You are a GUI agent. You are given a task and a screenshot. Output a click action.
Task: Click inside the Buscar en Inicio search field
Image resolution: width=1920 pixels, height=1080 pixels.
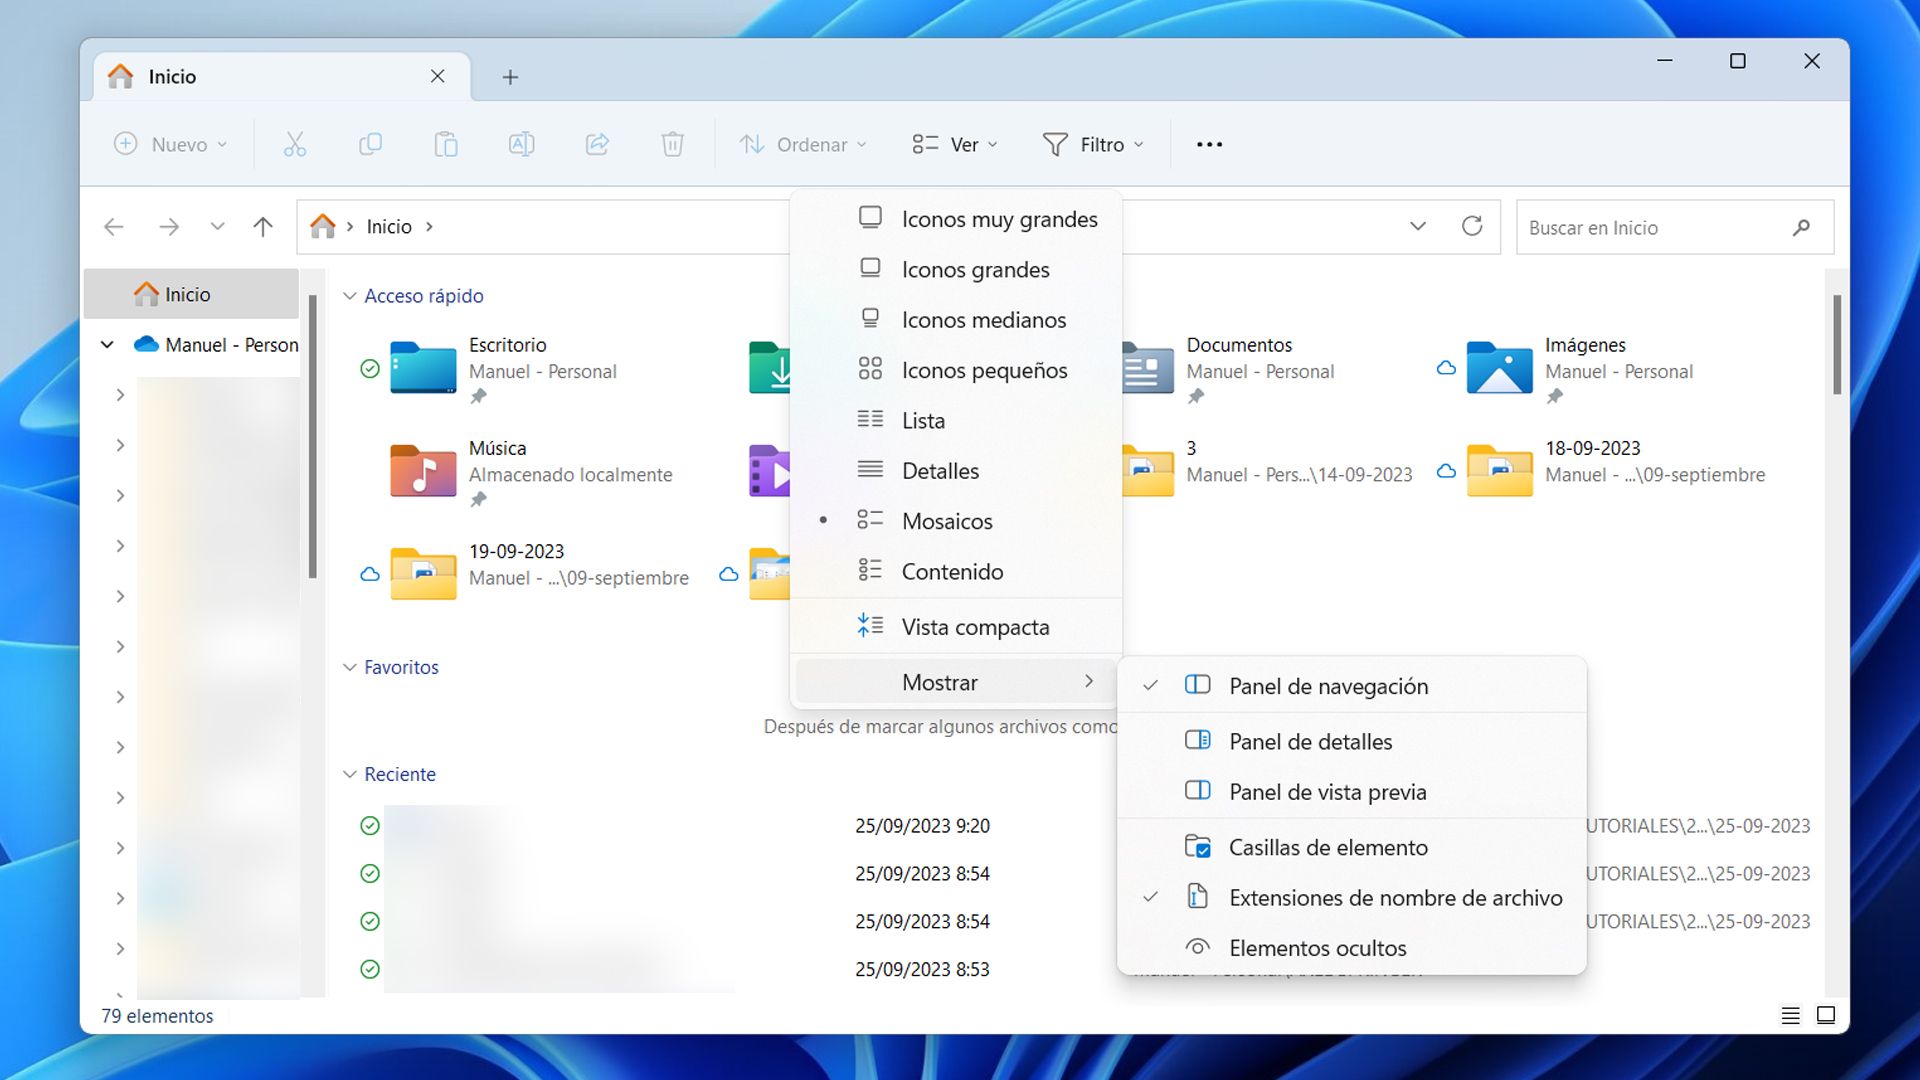tap(1660, 227)
